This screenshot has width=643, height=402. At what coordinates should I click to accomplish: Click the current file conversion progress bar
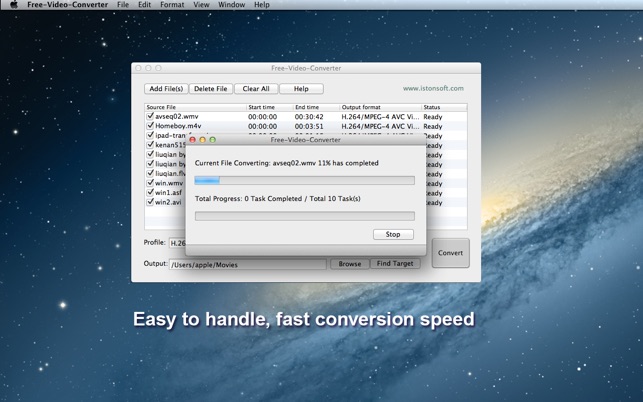[x=305, y=180]
